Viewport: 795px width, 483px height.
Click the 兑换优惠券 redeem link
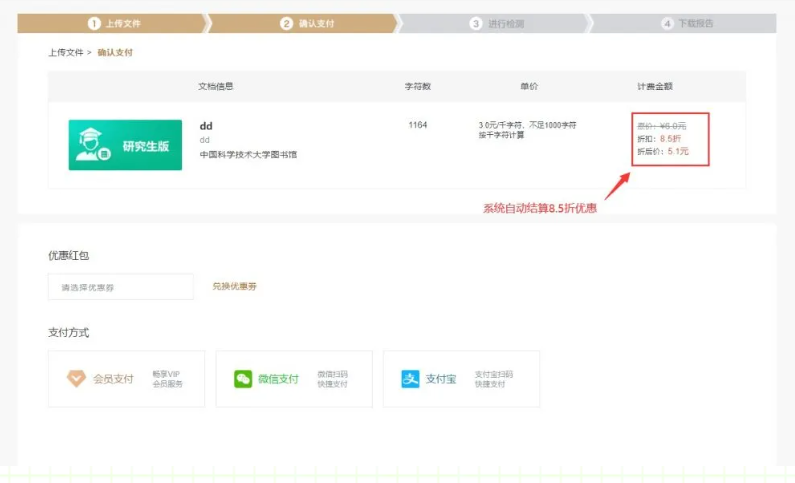[x=235, y=287]
